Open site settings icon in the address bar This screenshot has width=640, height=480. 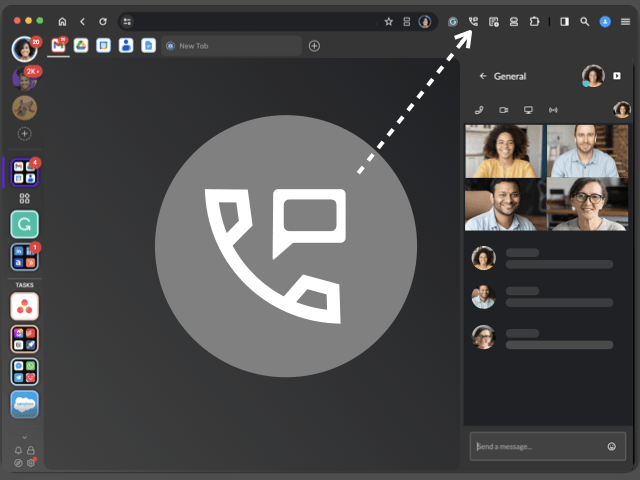click(x=127, y=22)
